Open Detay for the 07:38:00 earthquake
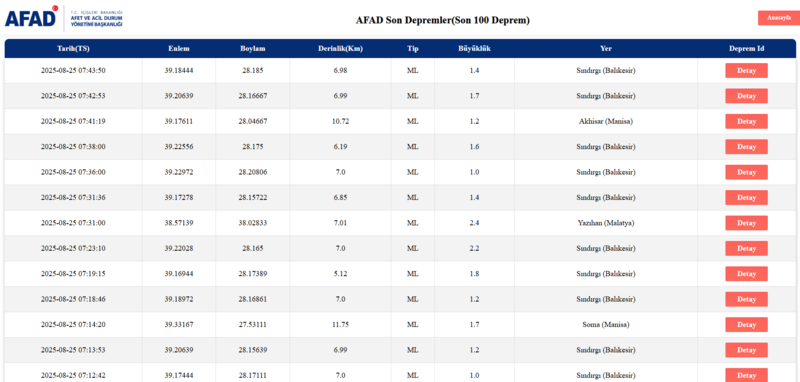800x382 pixels. pyautogui.click(x=746, y=147)
